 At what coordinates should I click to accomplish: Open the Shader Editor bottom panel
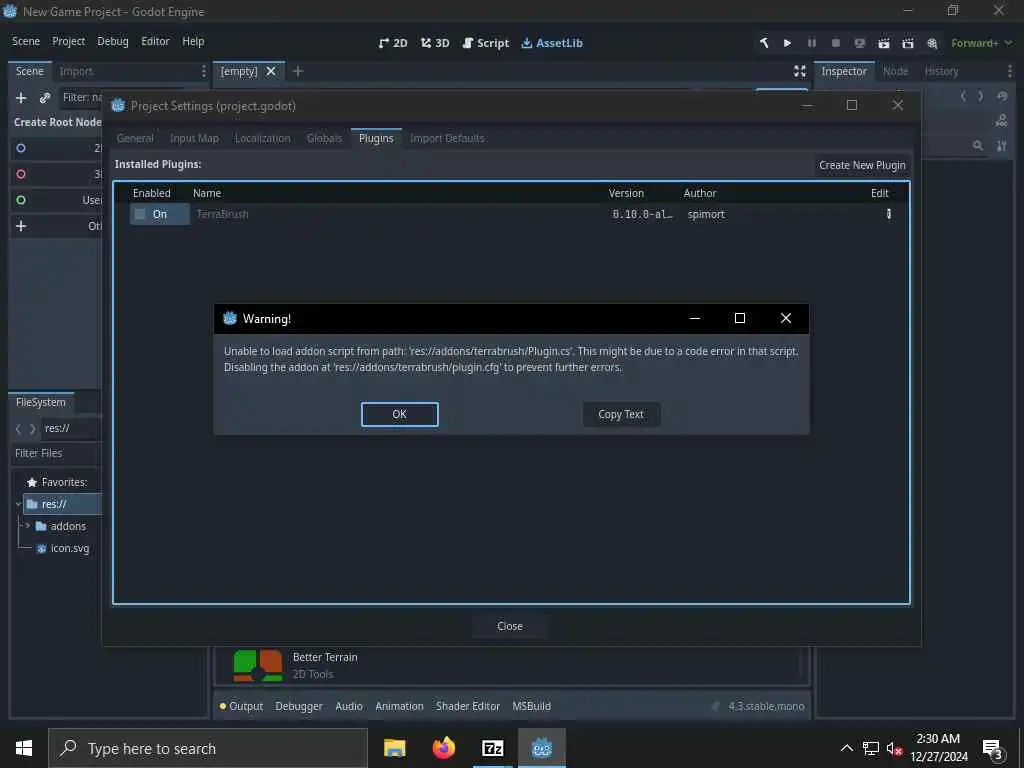tap(468, 706)
